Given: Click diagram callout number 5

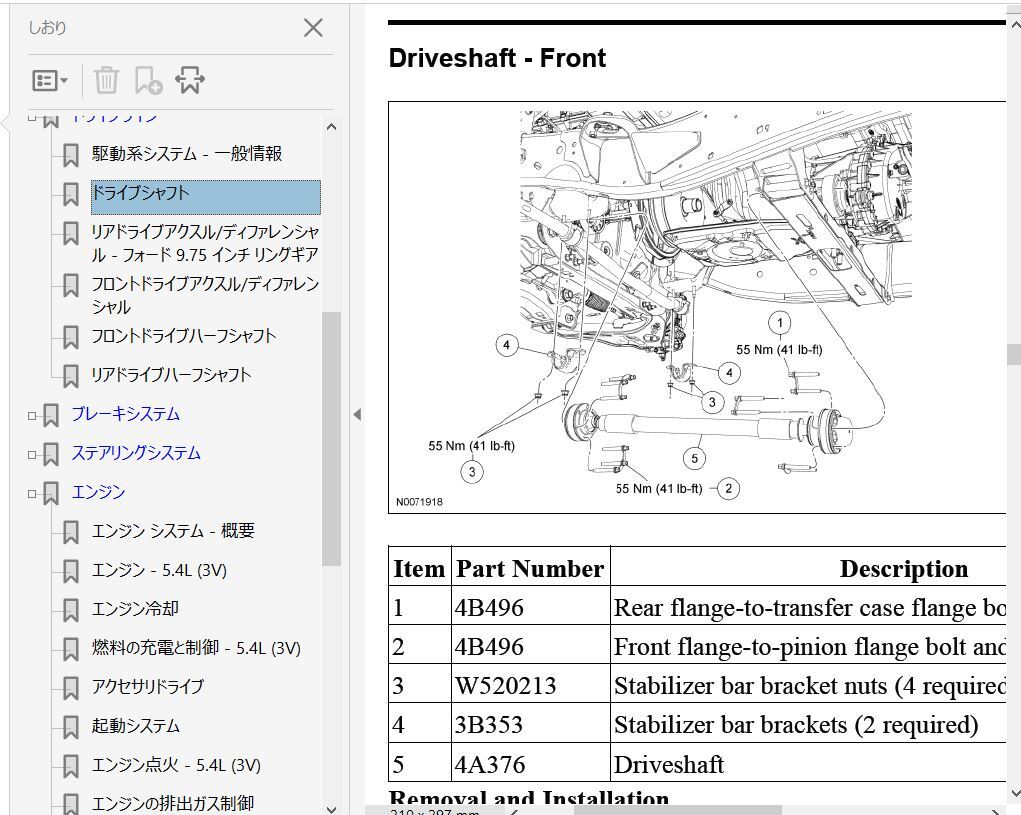Looking at the screenshot, I should [694, 458].
